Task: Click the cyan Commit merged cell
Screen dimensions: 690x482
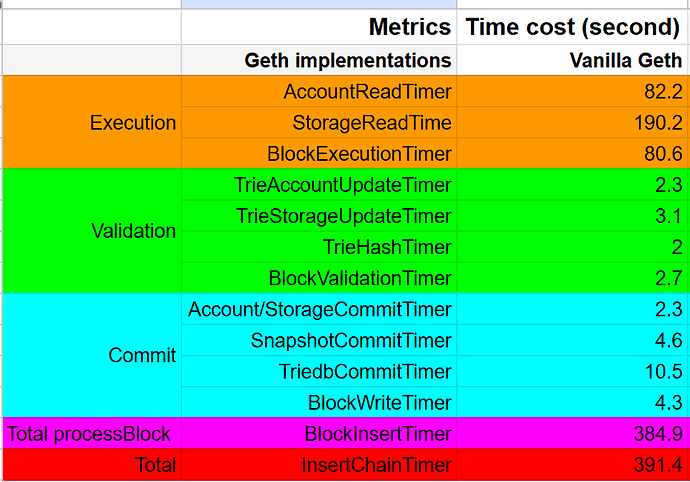Action: pyautogui.click(x=92, y=355)
